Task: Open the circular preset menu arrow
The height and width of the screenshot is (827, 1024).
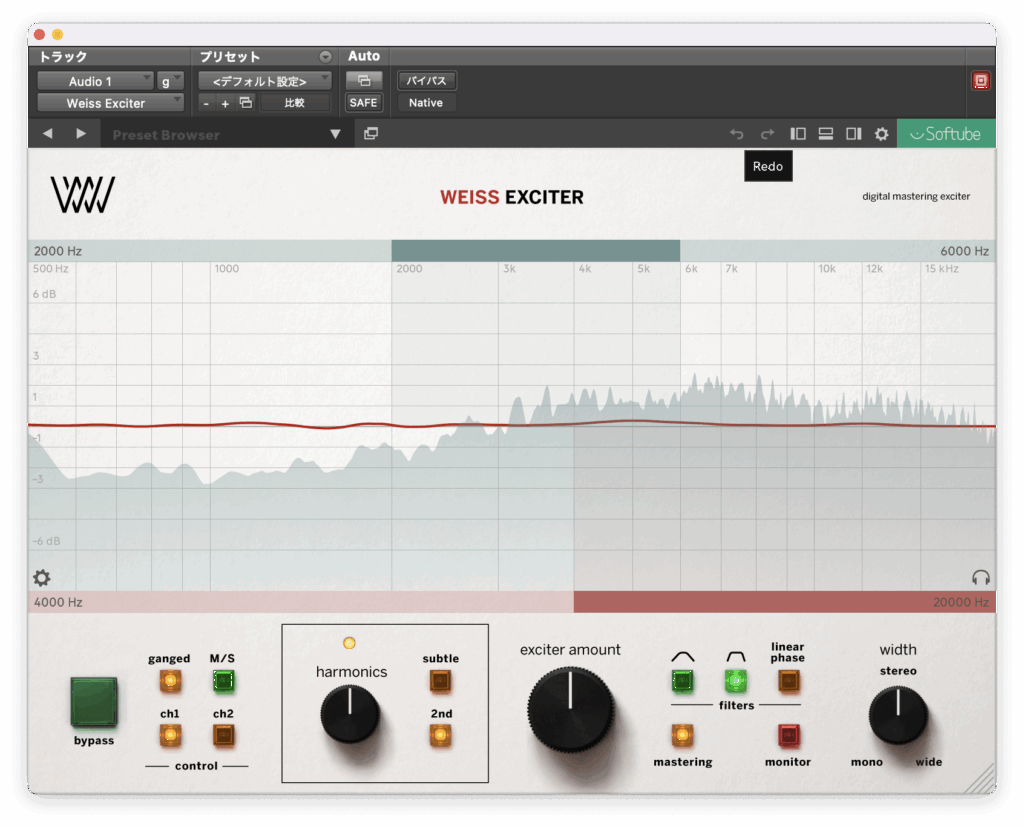Action: click(325, 57)
